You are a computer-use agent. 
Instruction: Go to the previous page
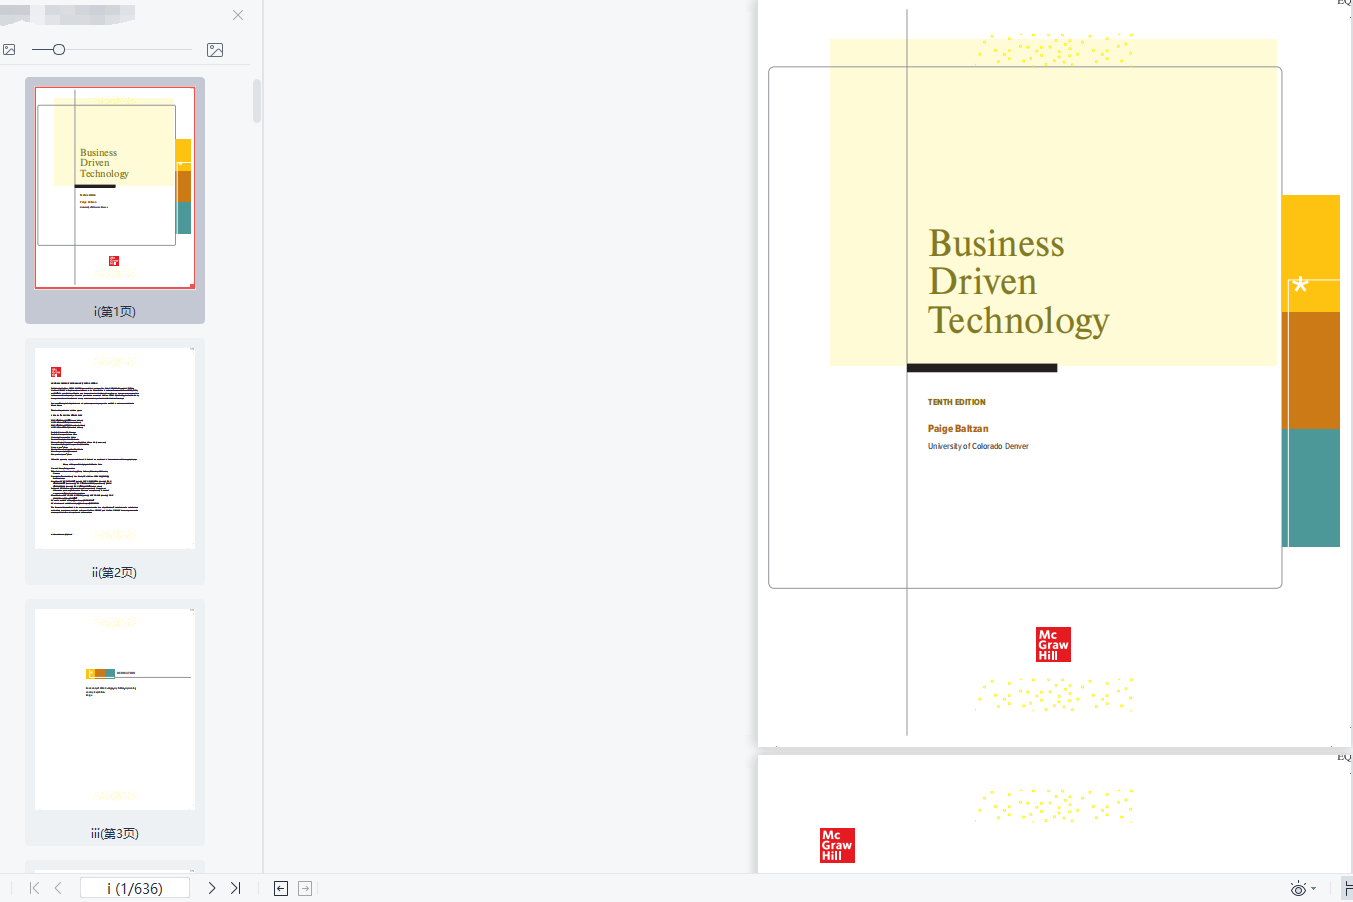click(x=59, y=888)
